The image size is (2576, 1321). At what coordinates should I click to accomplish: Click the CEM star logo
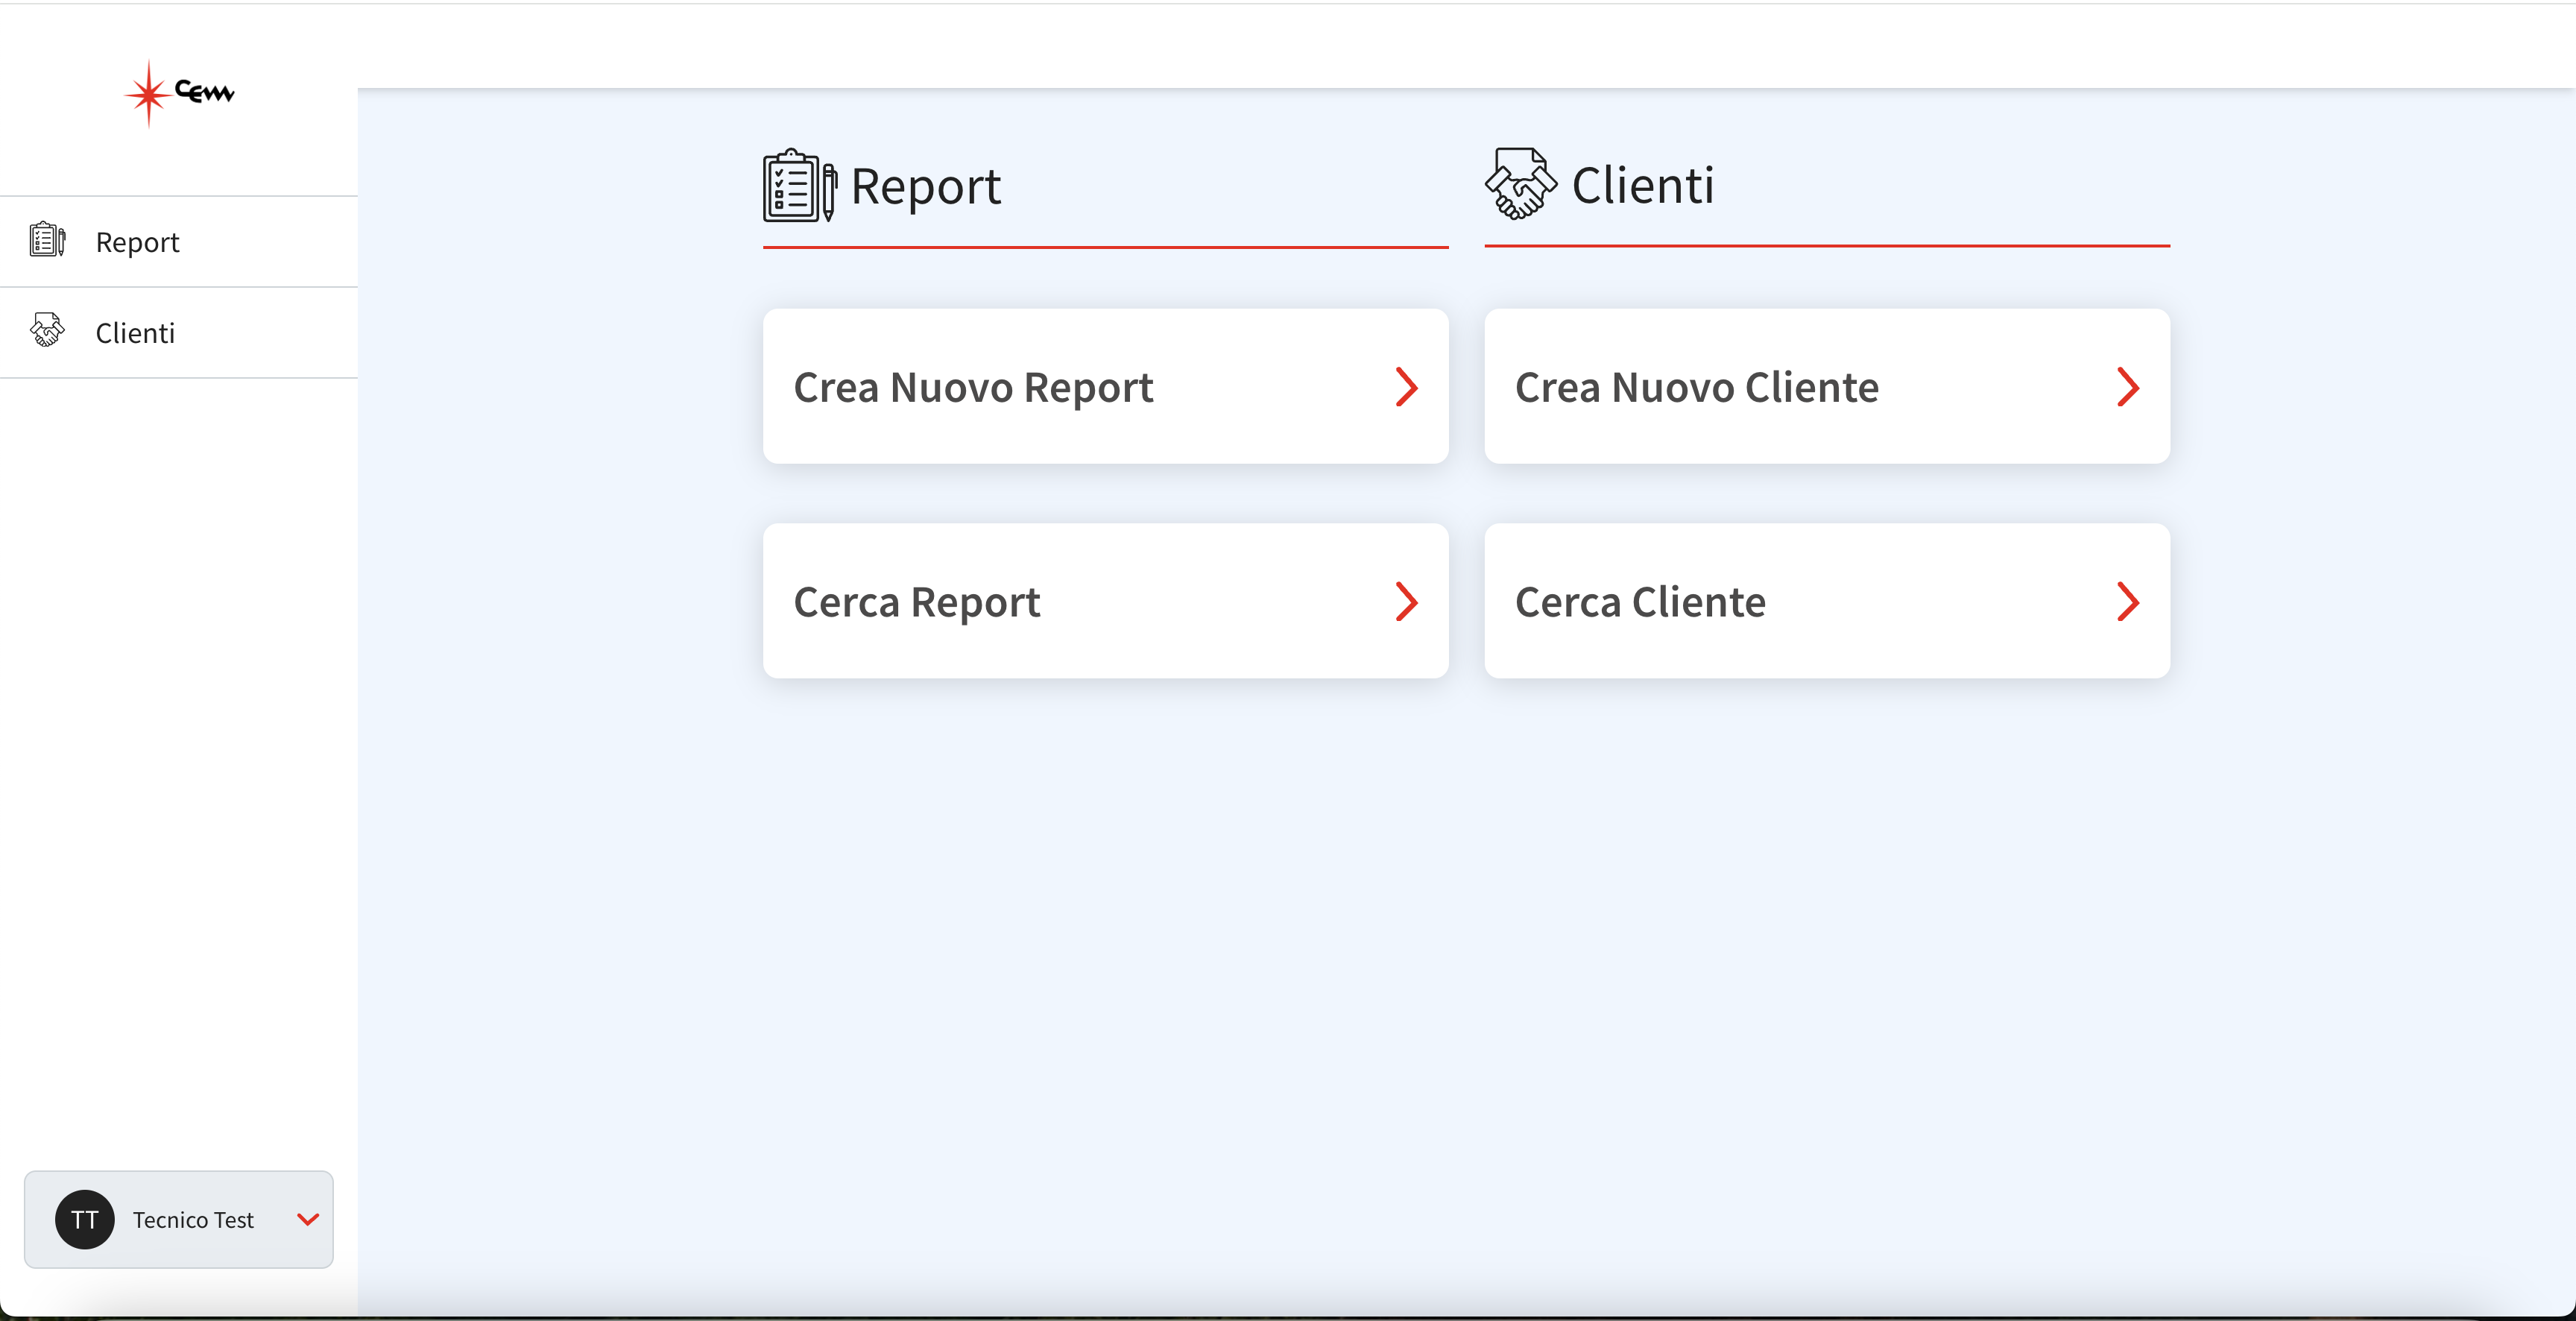[x=180, y=93]
